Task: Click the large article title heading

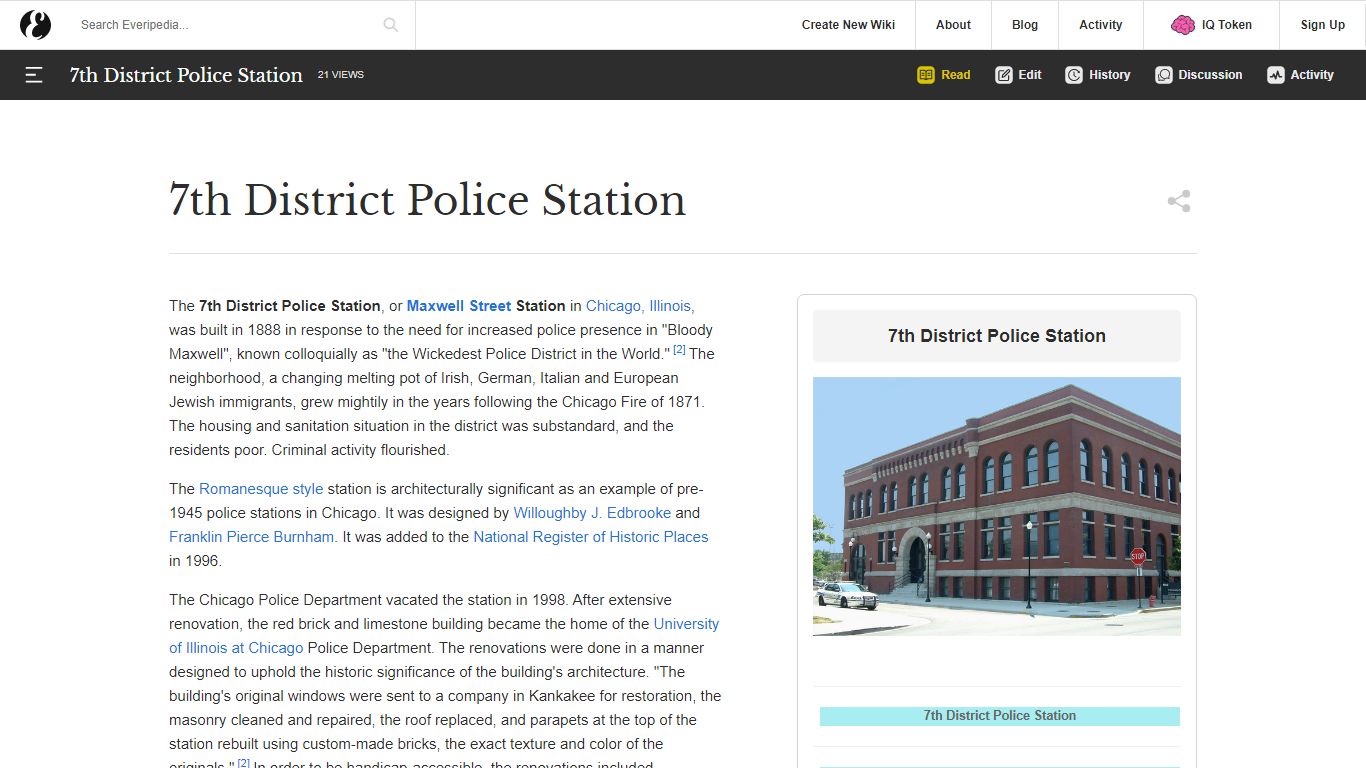Action: click(x=427, y=200)
